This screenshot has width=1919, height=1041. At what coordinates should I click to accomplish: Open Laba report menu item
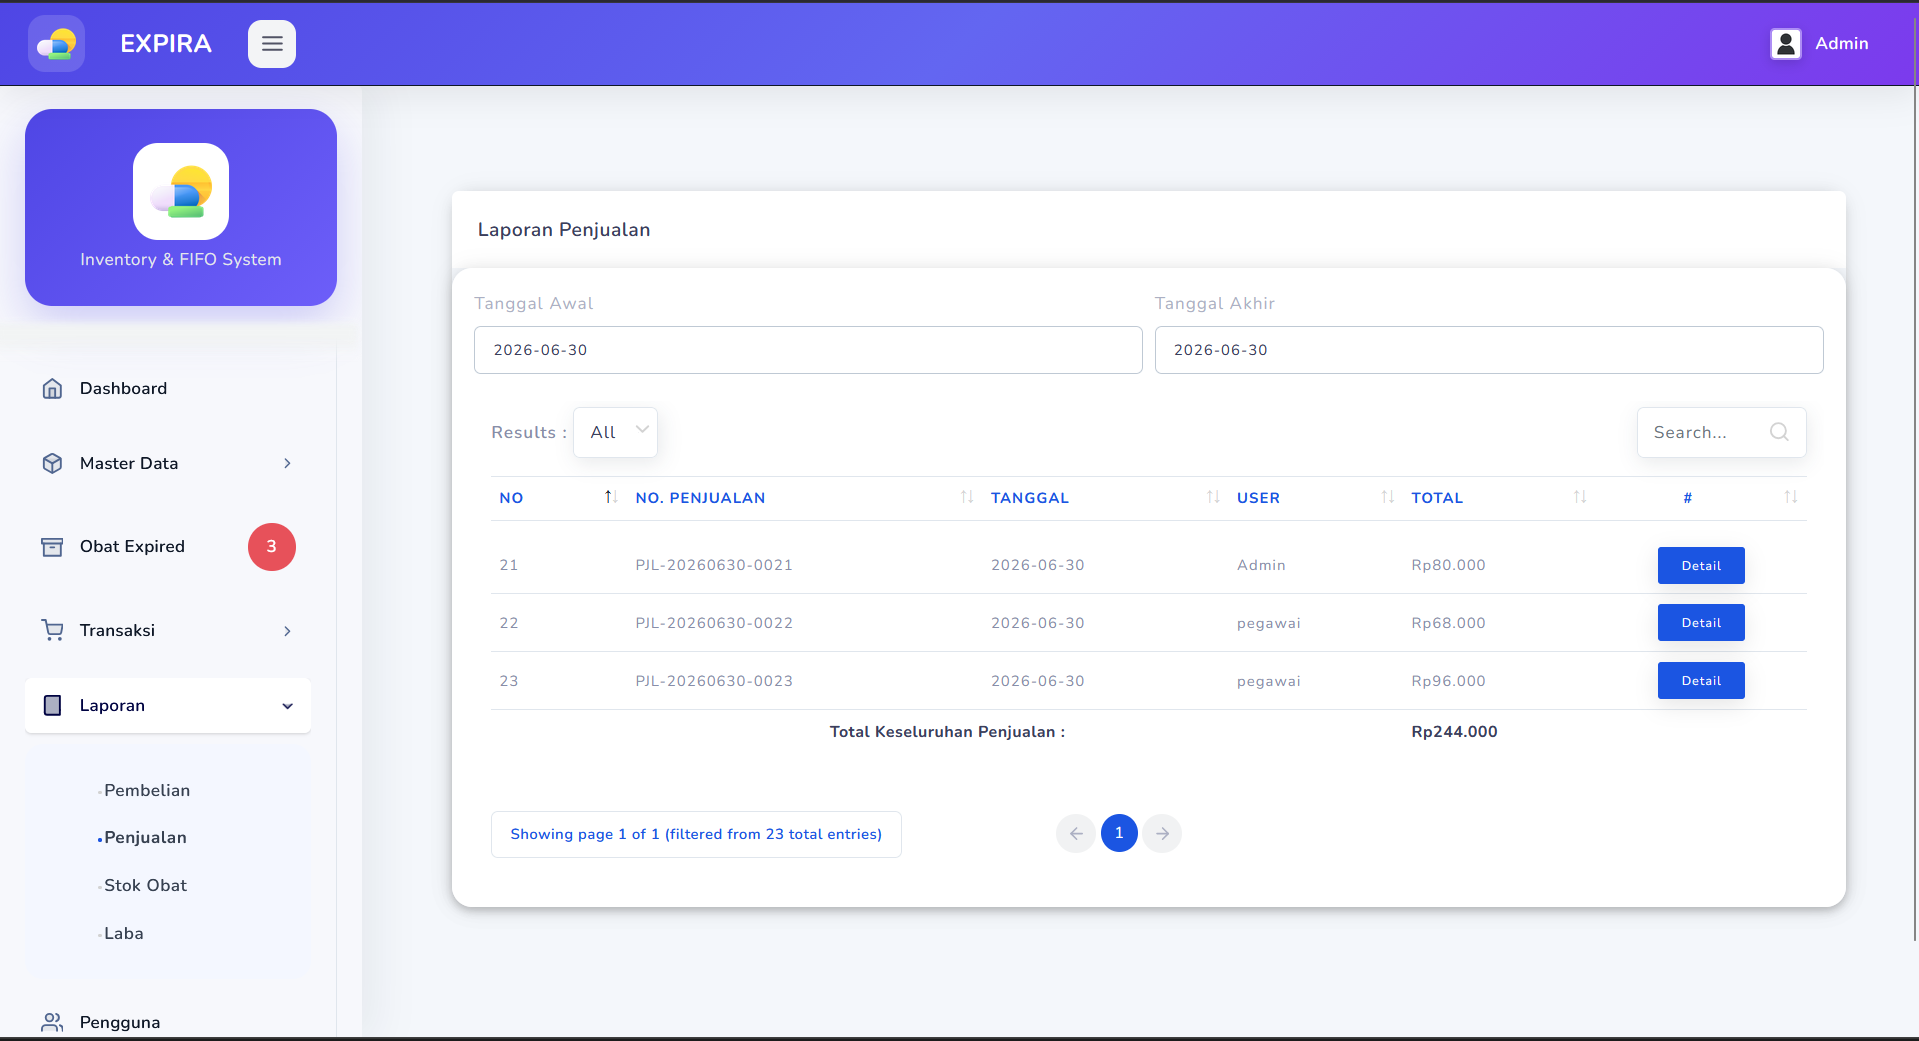point(124,933)
